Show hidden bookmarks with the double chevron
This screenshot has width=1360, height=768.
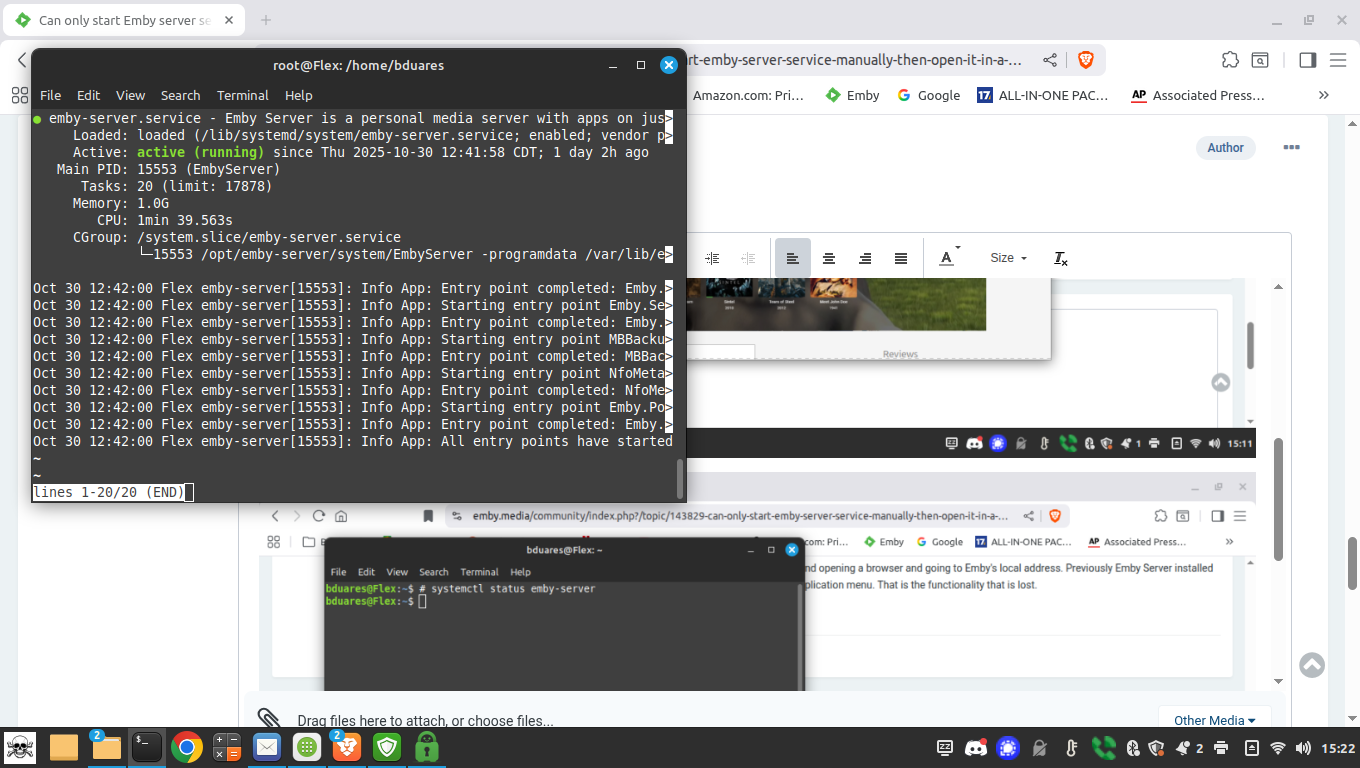coord(1324,95)
